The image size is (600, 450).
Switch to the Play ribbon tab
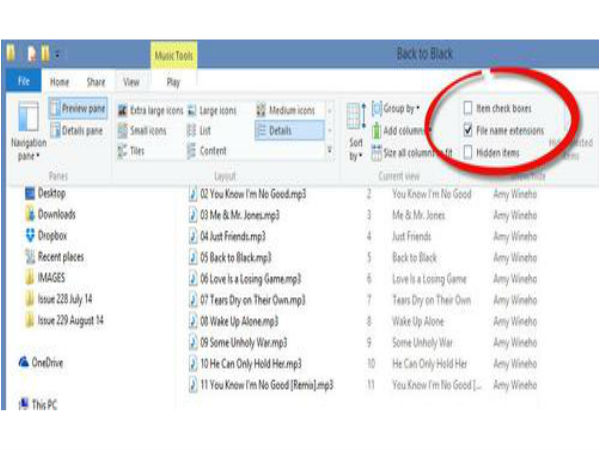[173, 82]
